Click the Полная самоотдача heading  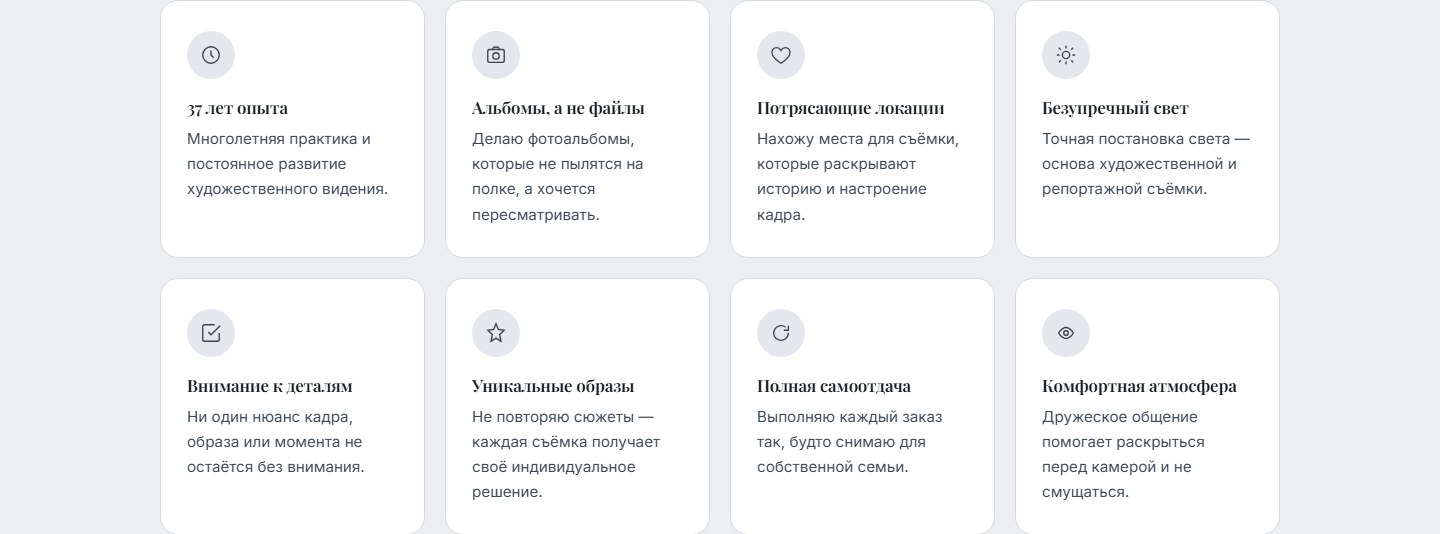tap(834, 386)
